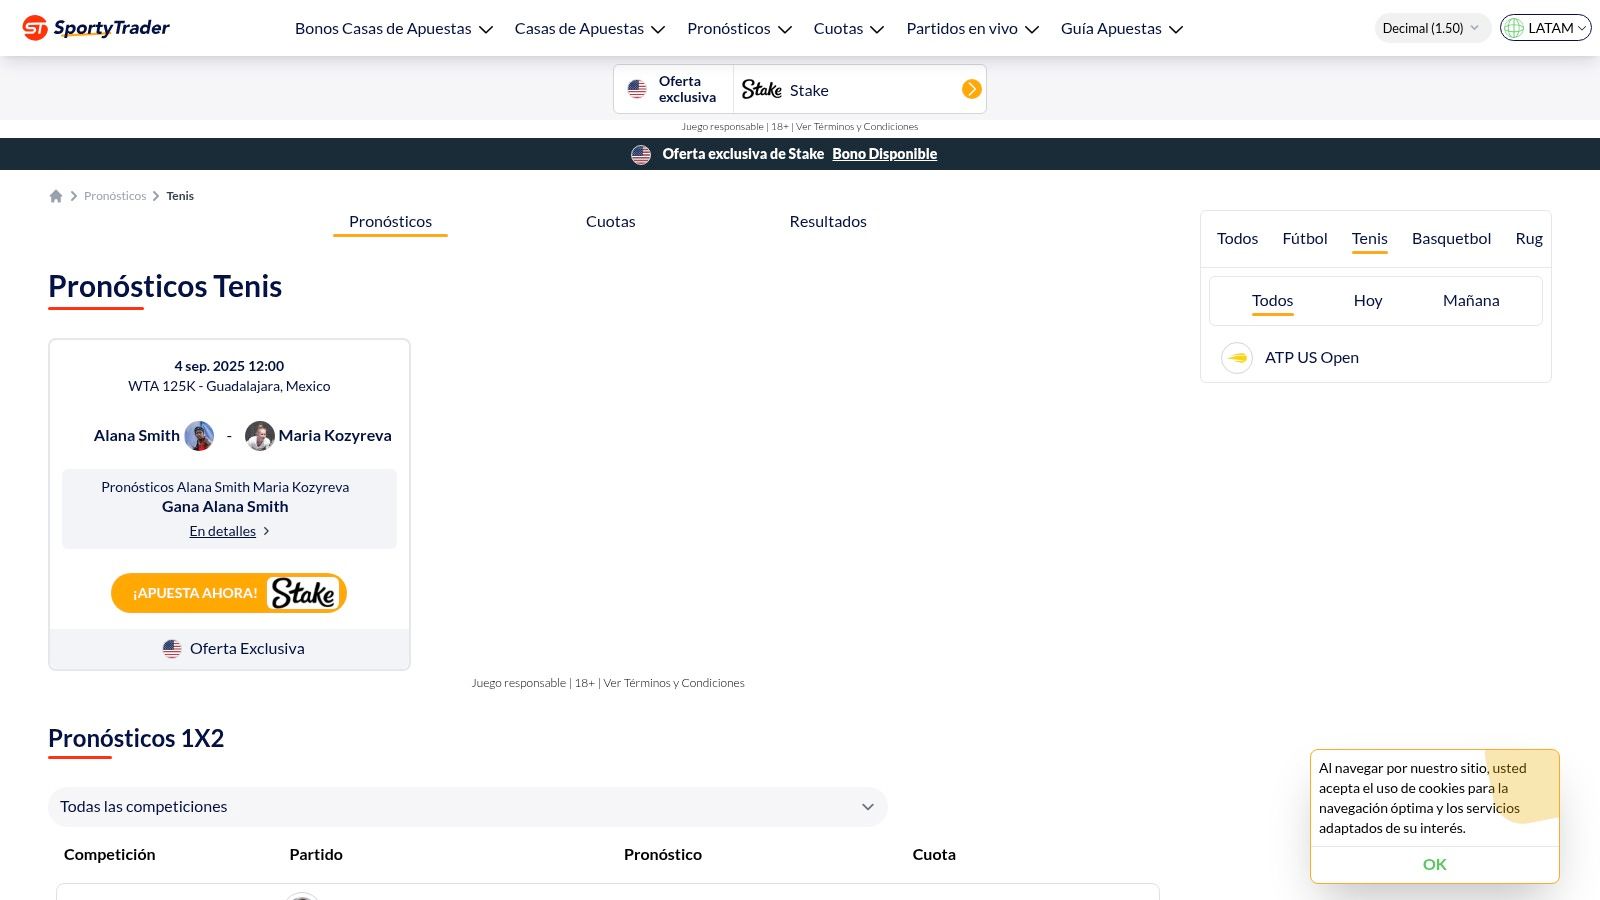Switch to the Pronósticos tab
Screen dimensions: 1600x900
pyautogui.click(x=390, y=222)
